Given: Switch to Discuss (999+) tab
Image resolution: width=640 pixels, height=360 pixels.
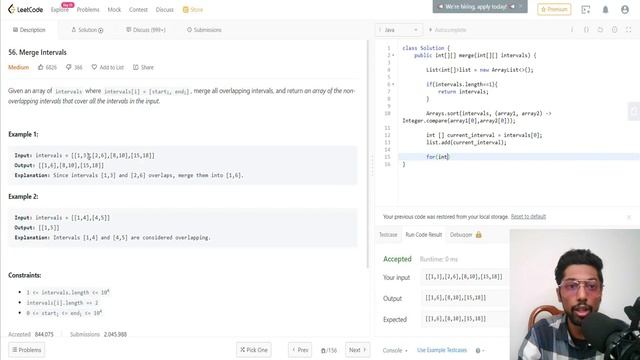Looking at the screenshot, I should pyautogui.click(x=146, y=30).
